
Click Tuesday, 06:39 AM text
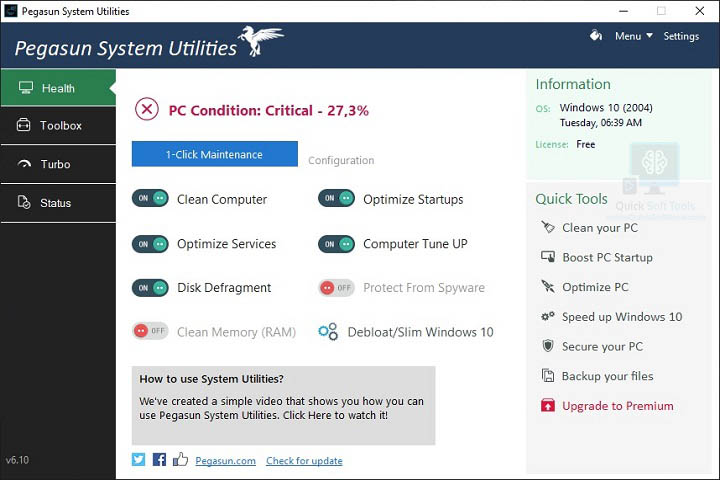pyautogui.click(x=601, y=123)
